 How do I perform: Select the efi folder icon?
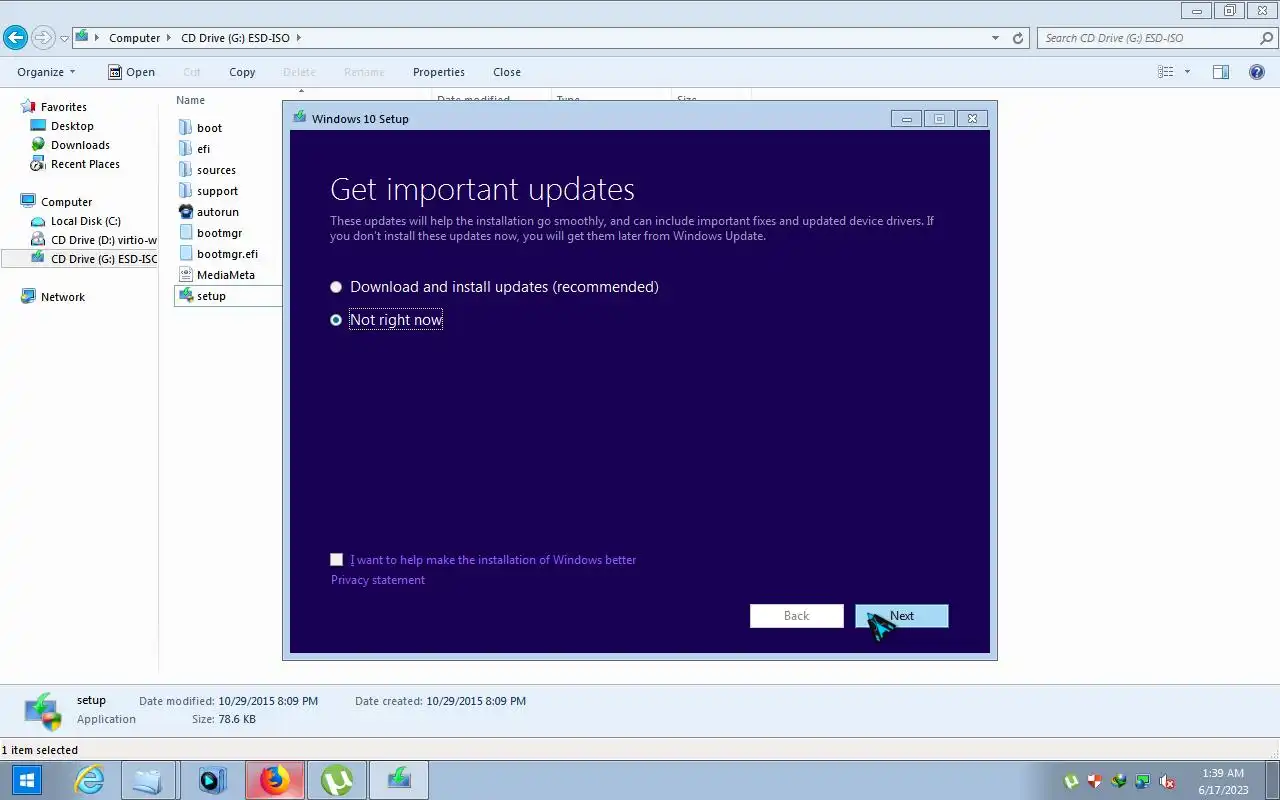185,148
